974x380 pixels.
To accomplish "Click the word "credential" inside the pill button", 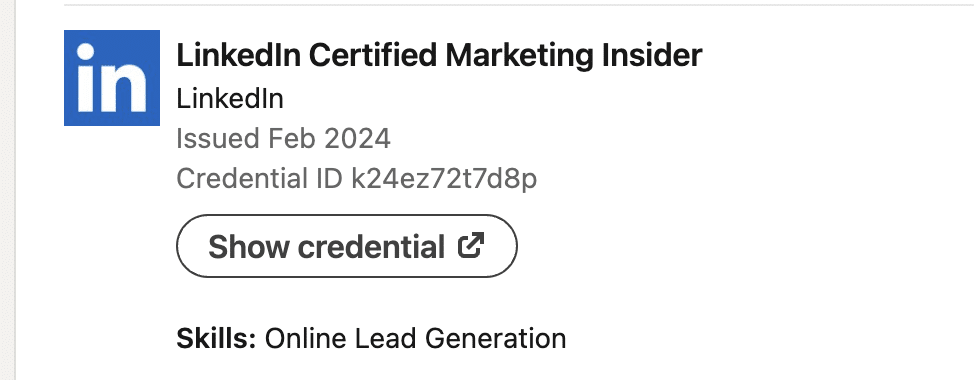I will click(371, 247).
